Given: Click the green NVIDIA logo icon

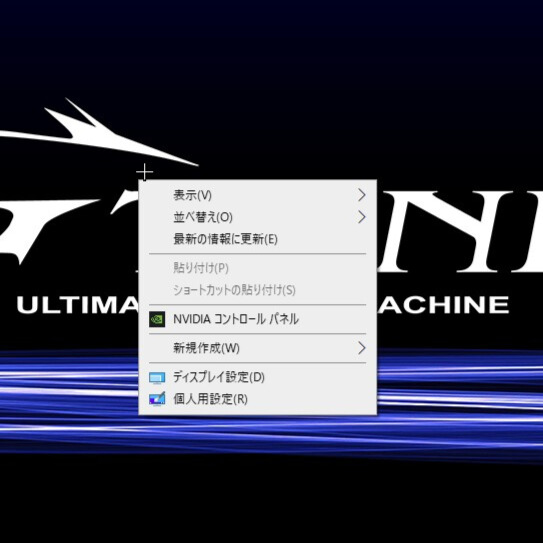Looking at the screenshot, I should click(x=157, y=319).
